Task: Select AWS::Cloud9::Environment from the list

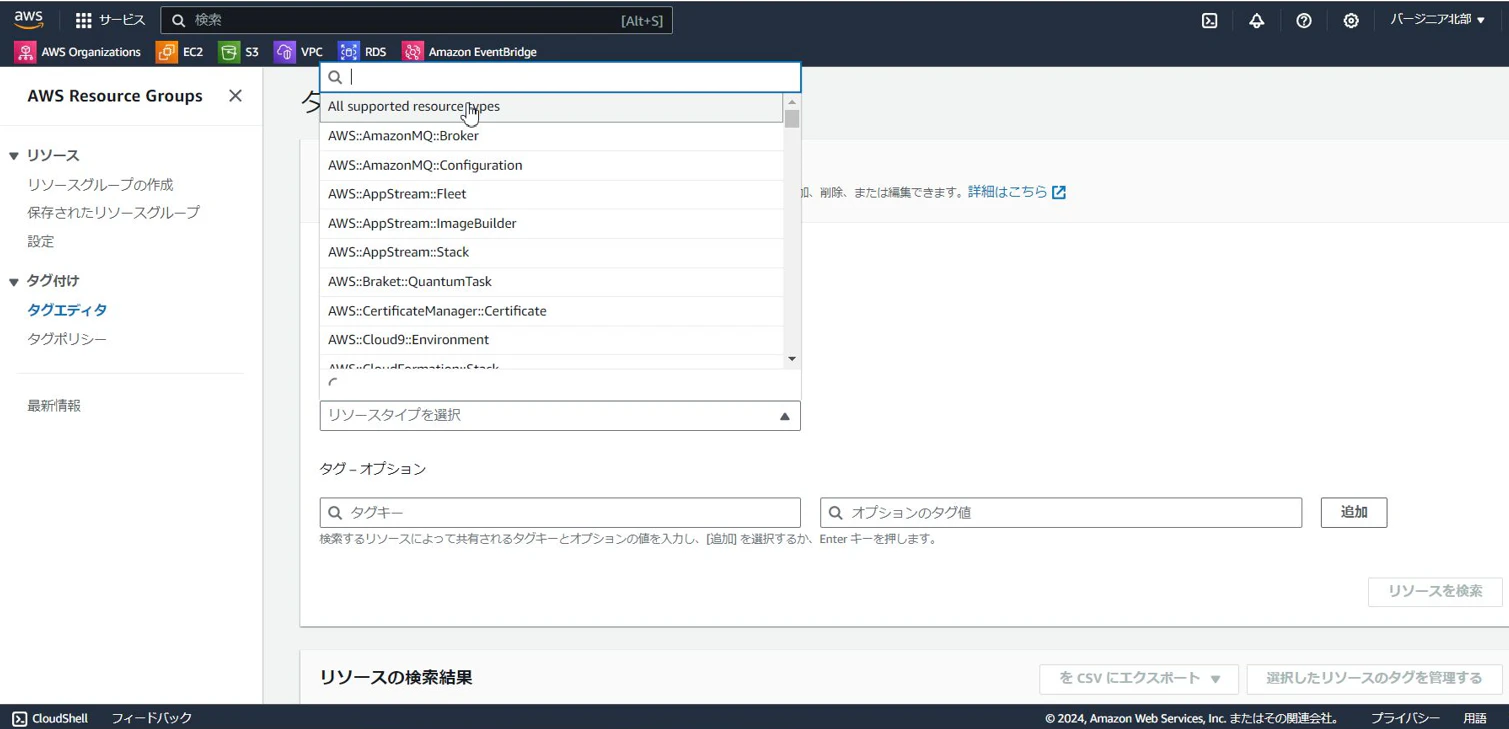Action: click(551, 340)
